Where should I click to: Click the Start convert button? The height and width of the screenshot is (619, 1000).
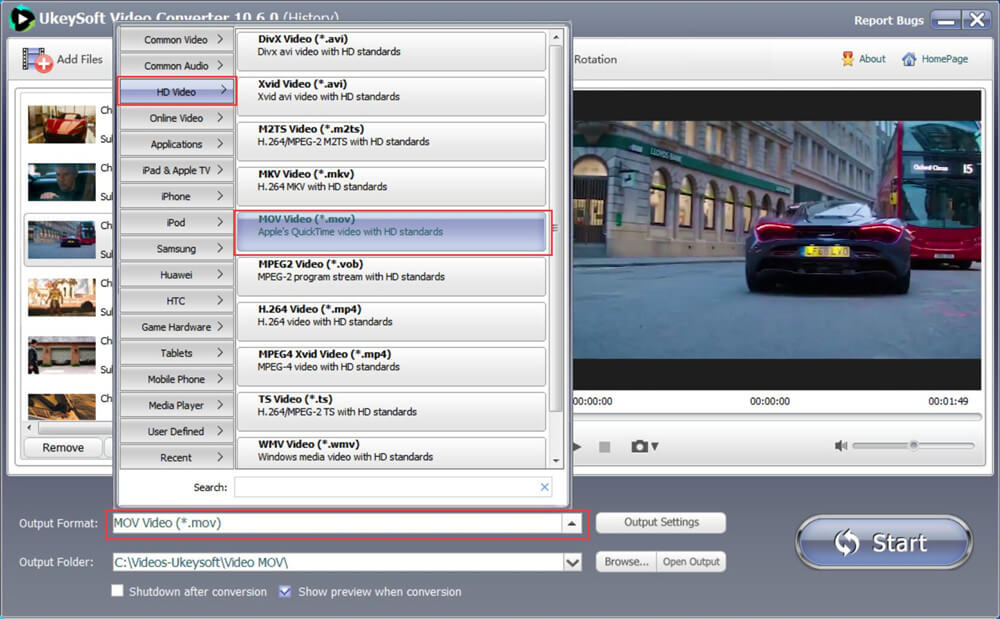click(x=884, y=543)
